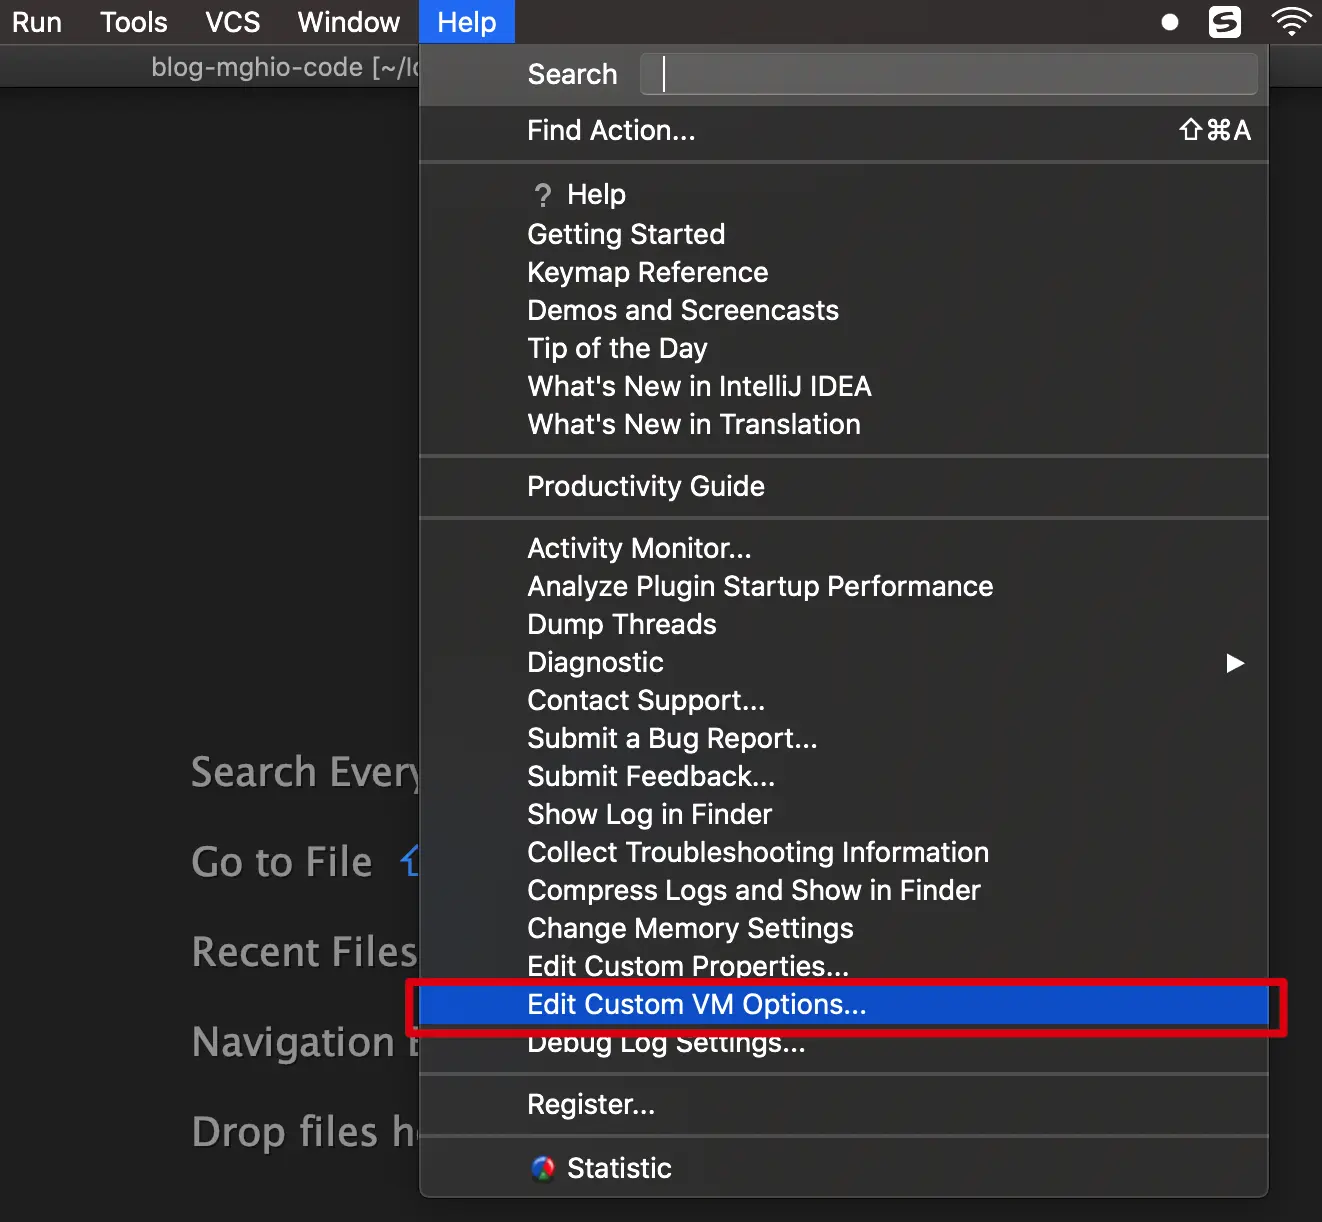Viewport: 1322px width, 1222px height.
Task: Select Tip of the Day
Action: [617, 348]
